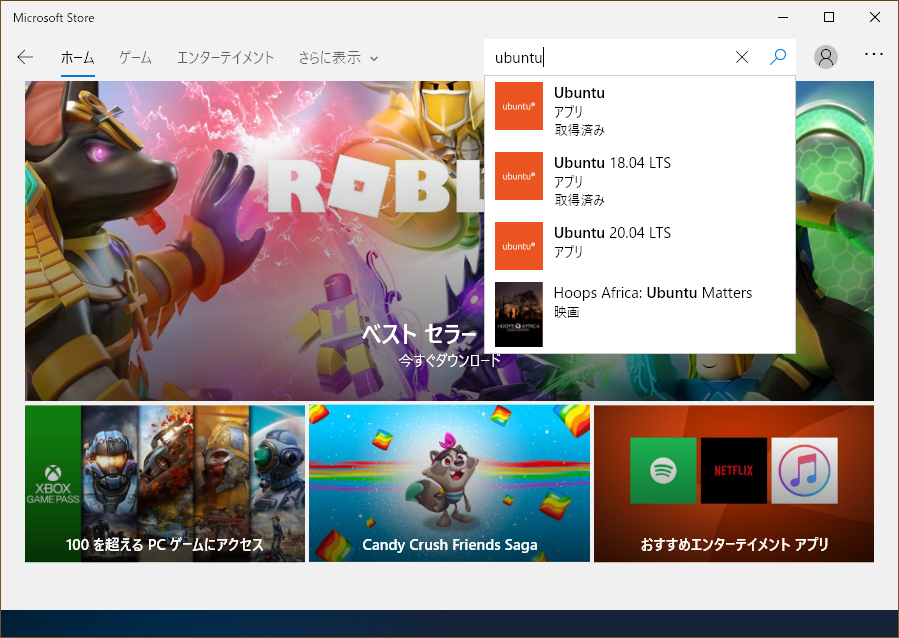899x638 pixels.
Task: Select the ホーム tab
Action: point(77,57)
